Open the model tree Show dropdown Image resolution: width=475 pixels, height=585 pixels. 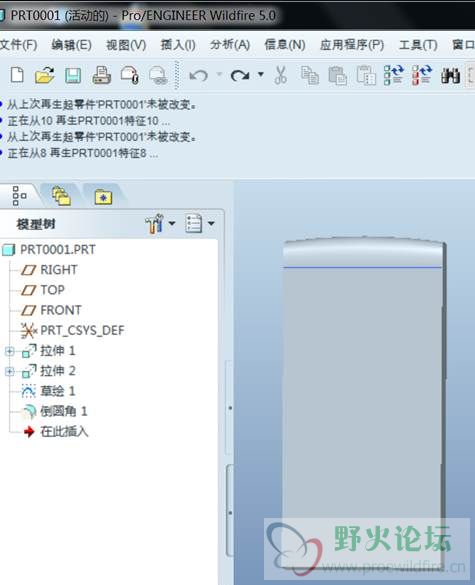pos(200,224)
